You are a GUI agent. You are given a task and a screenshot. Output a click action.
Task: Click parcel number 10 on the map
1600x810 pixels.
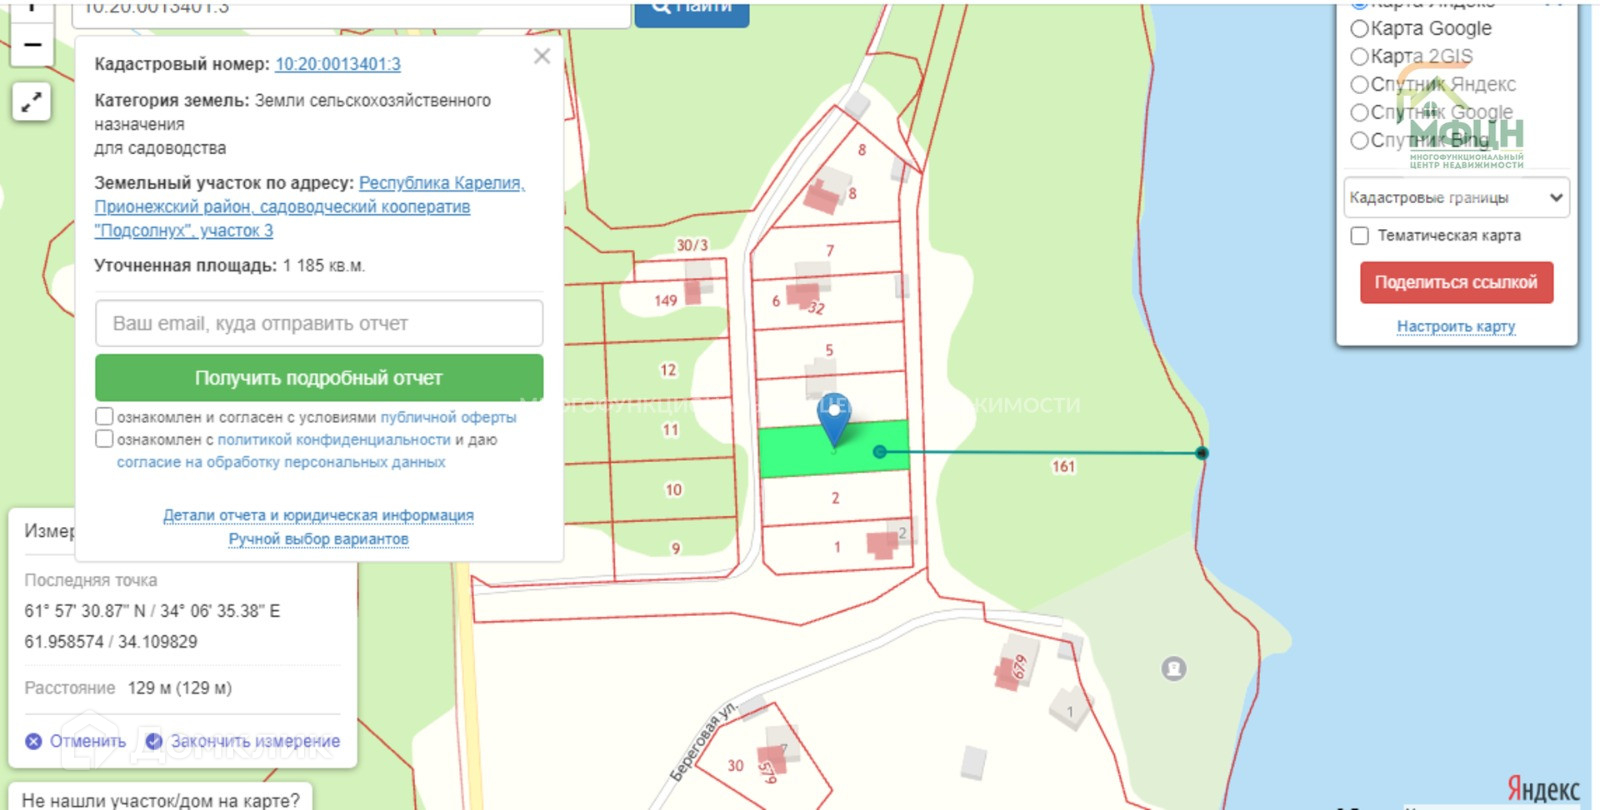pos(673,490)
